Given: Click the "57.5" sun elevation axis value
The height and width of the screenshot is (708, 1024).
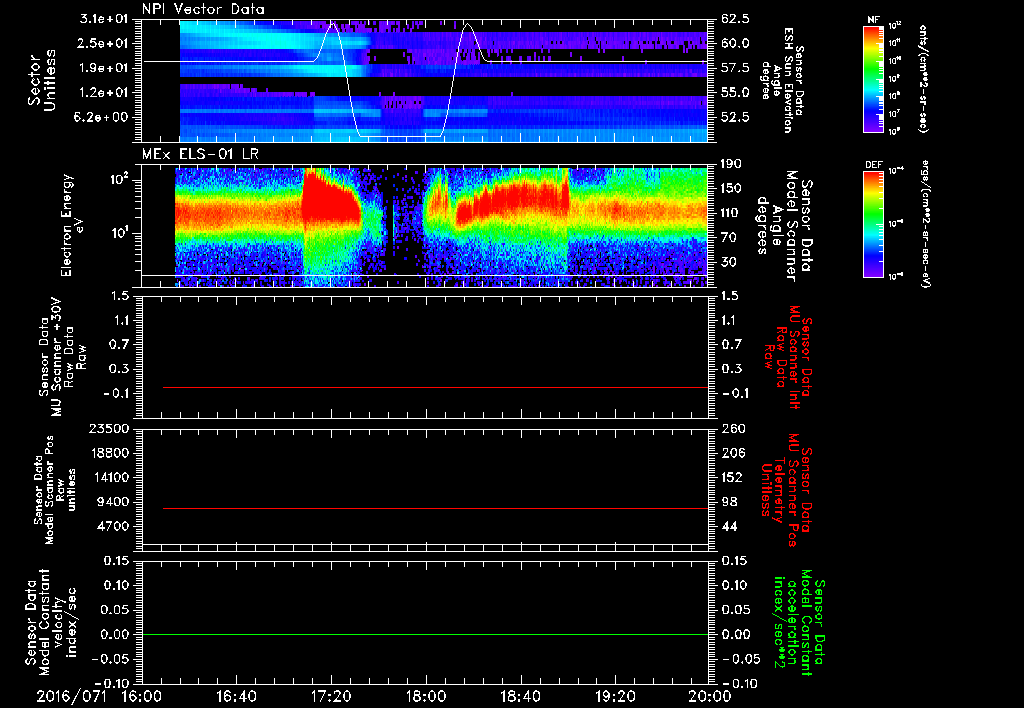Looking at the screenshot, I should tap(735, 68).
